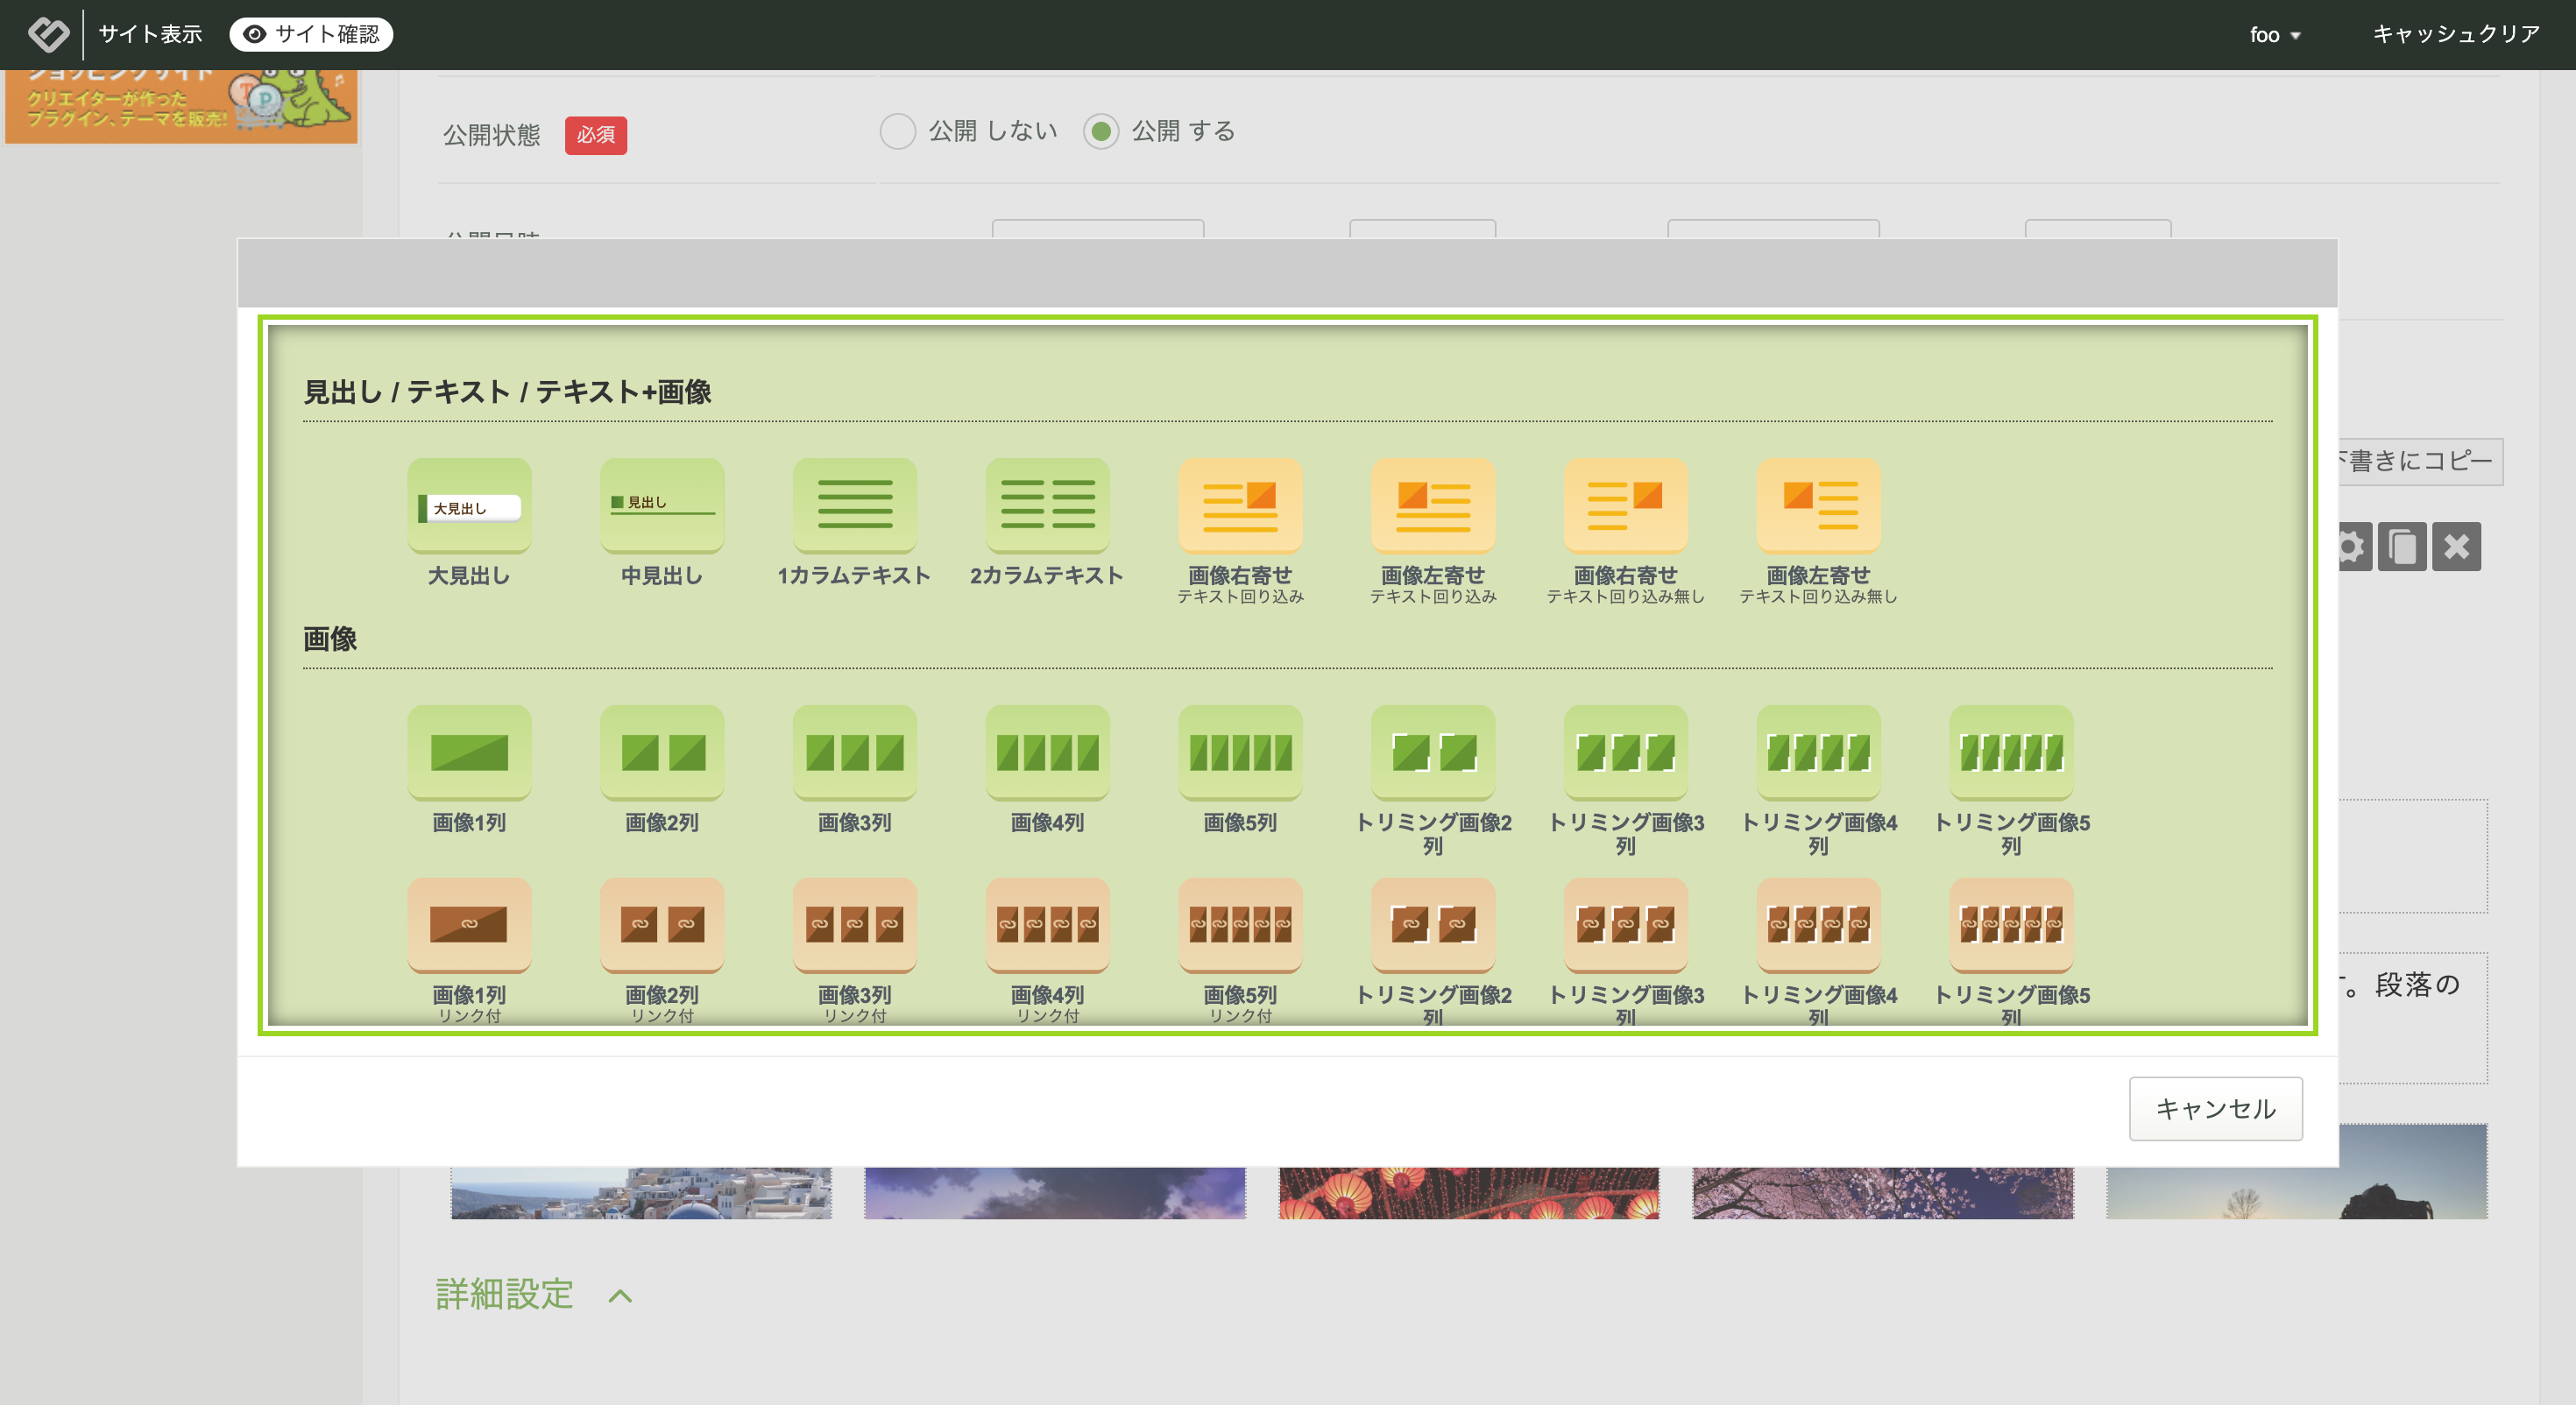2576x1405 pixels.
Task: Select 画像5列 リンク付 block
Action: click(1240, 925)
